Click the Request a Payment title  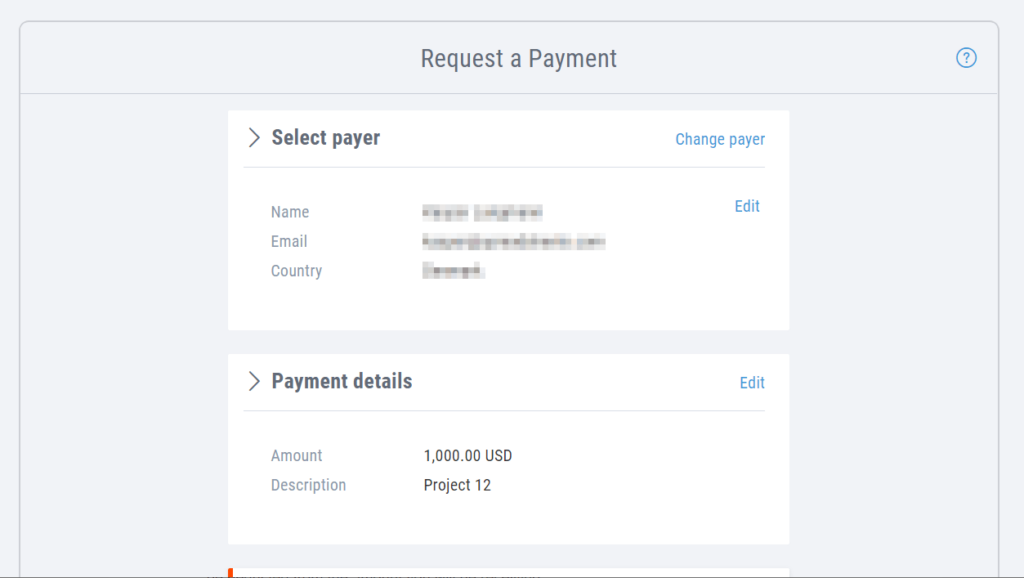pos(519,59)
